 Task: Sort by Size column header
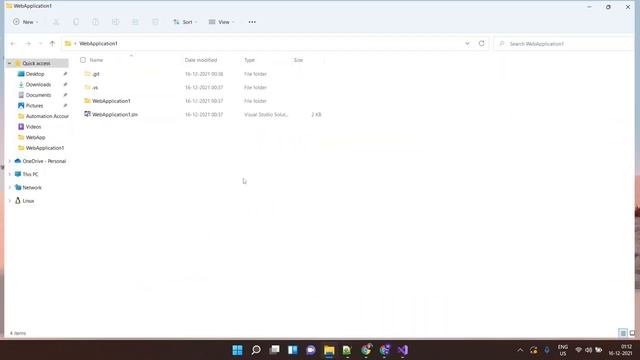(x=298, y=60)
